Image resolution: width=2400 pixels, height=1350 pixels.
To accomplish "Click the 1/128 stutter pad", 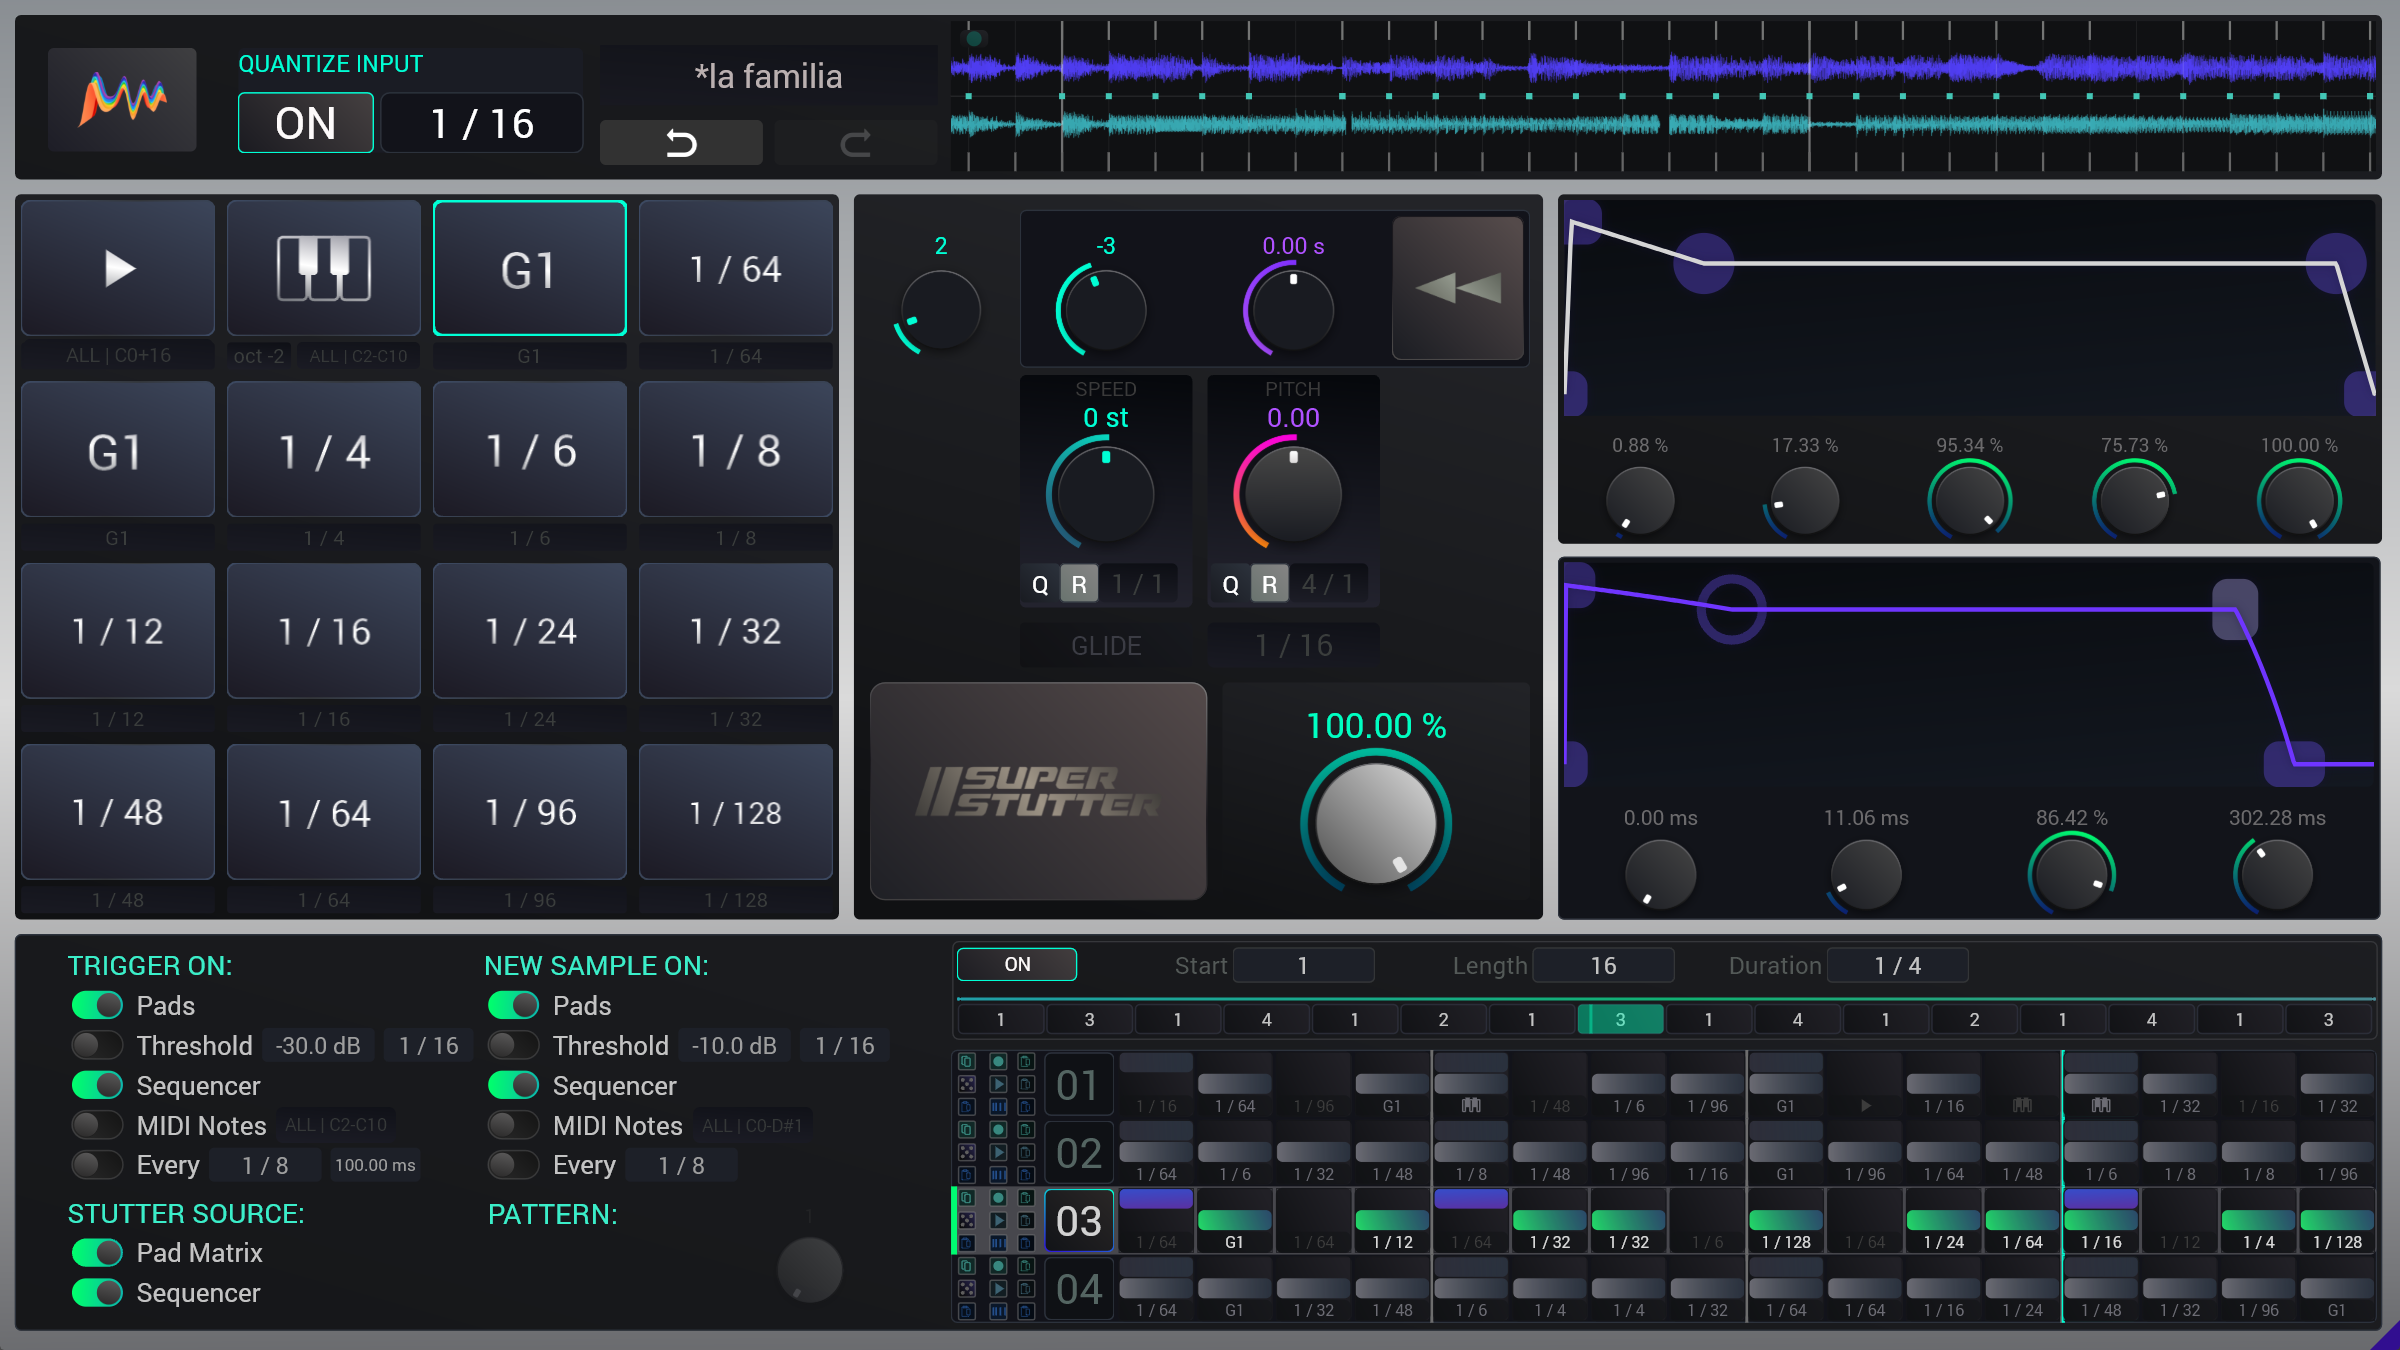I will 735,812.
